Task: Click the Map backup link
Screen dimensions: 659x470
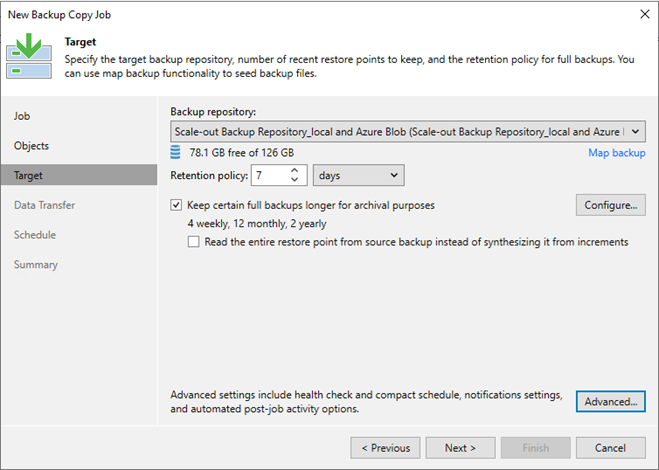Action: pos(617,153)
